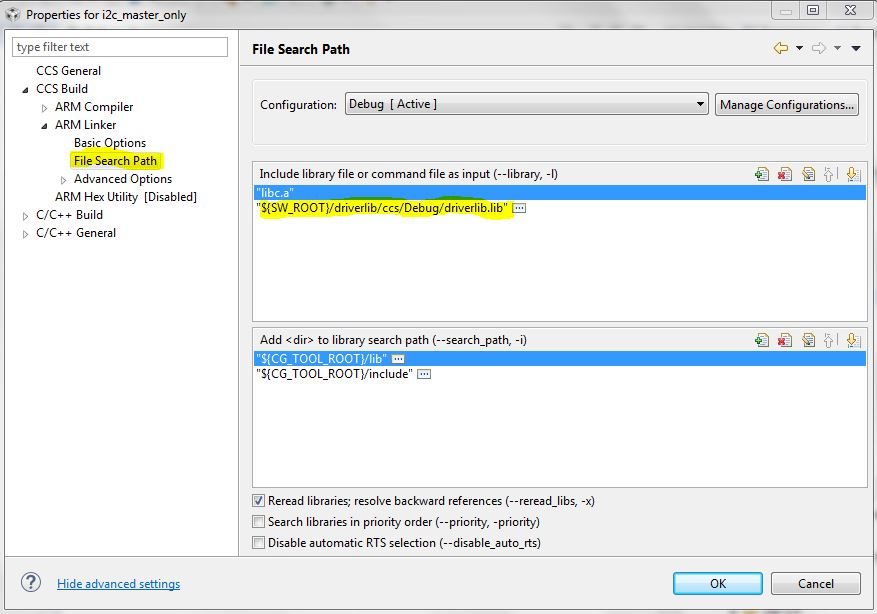Toggle Reread libraries checkbox
Image resolution: width=877 pixels, height=614 pixels.
(258, 500)
